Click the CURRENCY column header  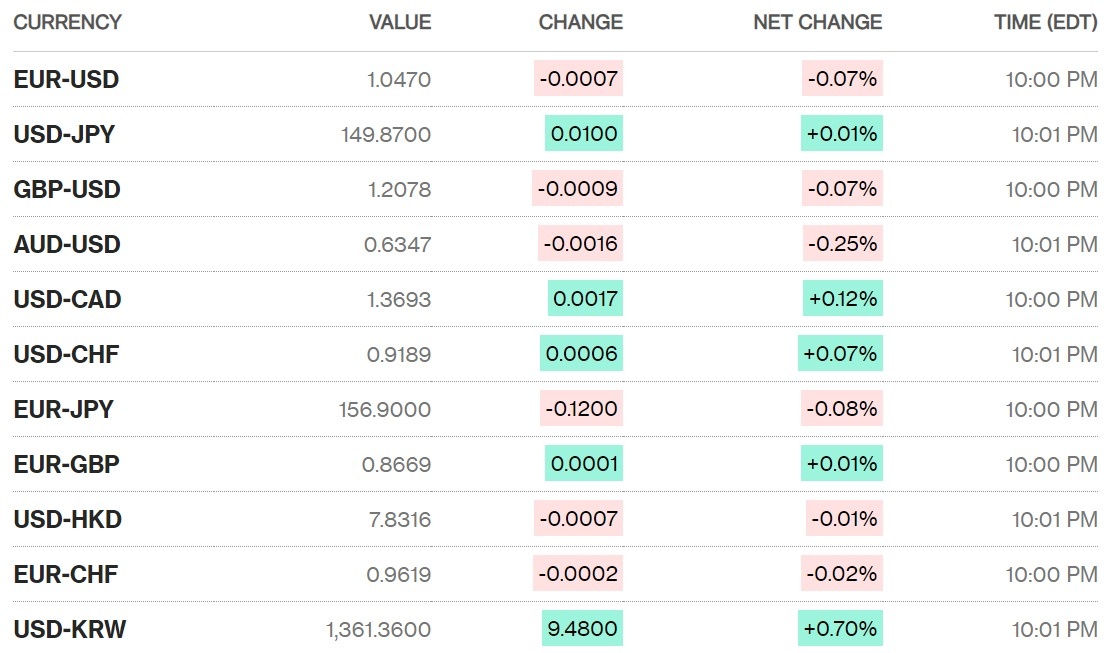click(68, 22)
